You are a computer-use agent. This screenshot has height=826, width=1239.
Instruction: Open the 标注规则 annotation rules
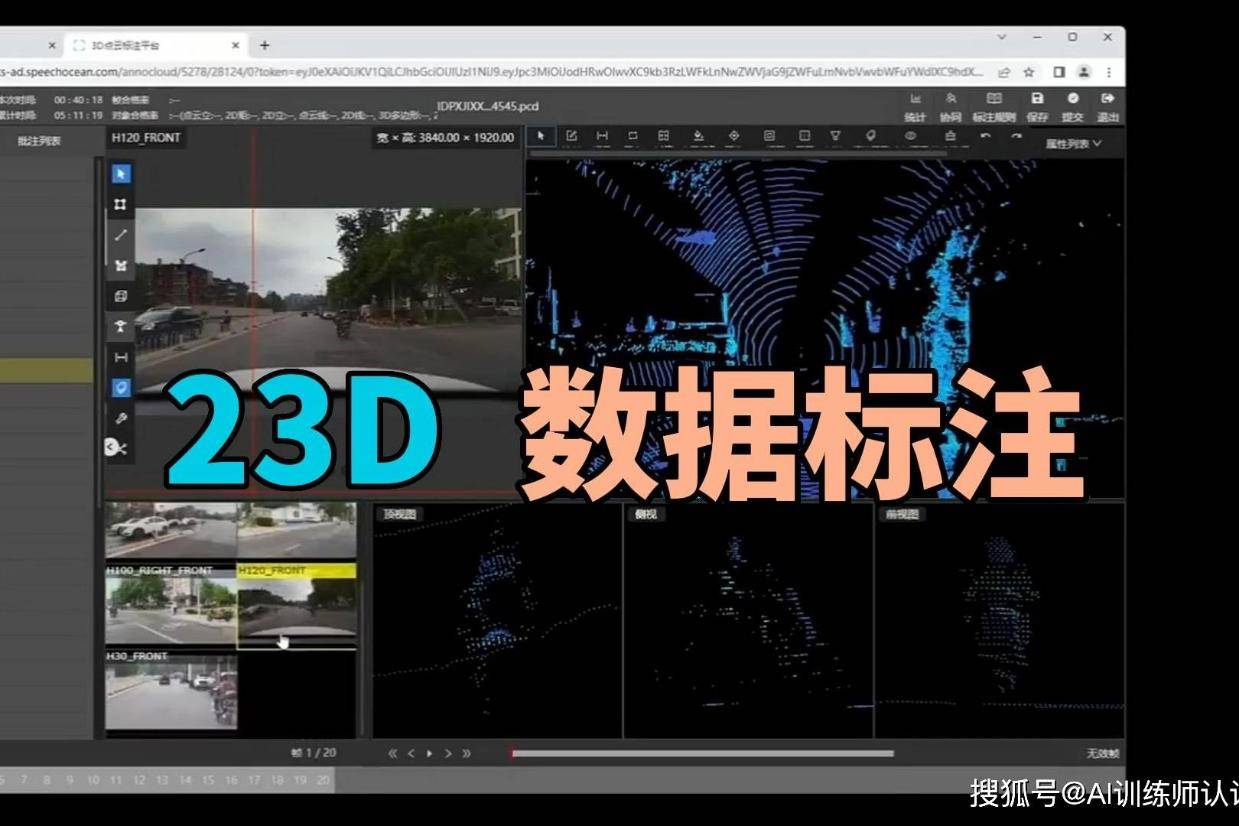pos(994,107)
